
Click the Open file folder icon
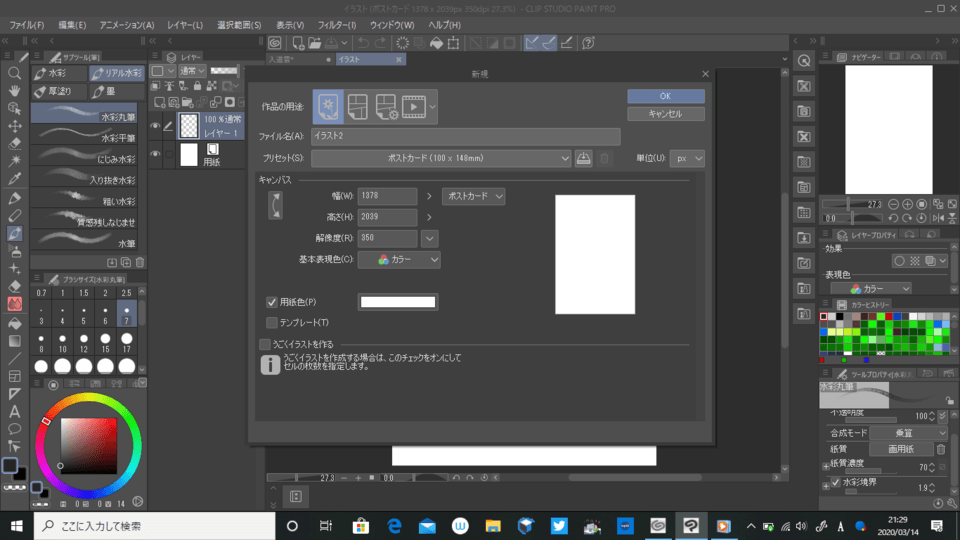315,43
